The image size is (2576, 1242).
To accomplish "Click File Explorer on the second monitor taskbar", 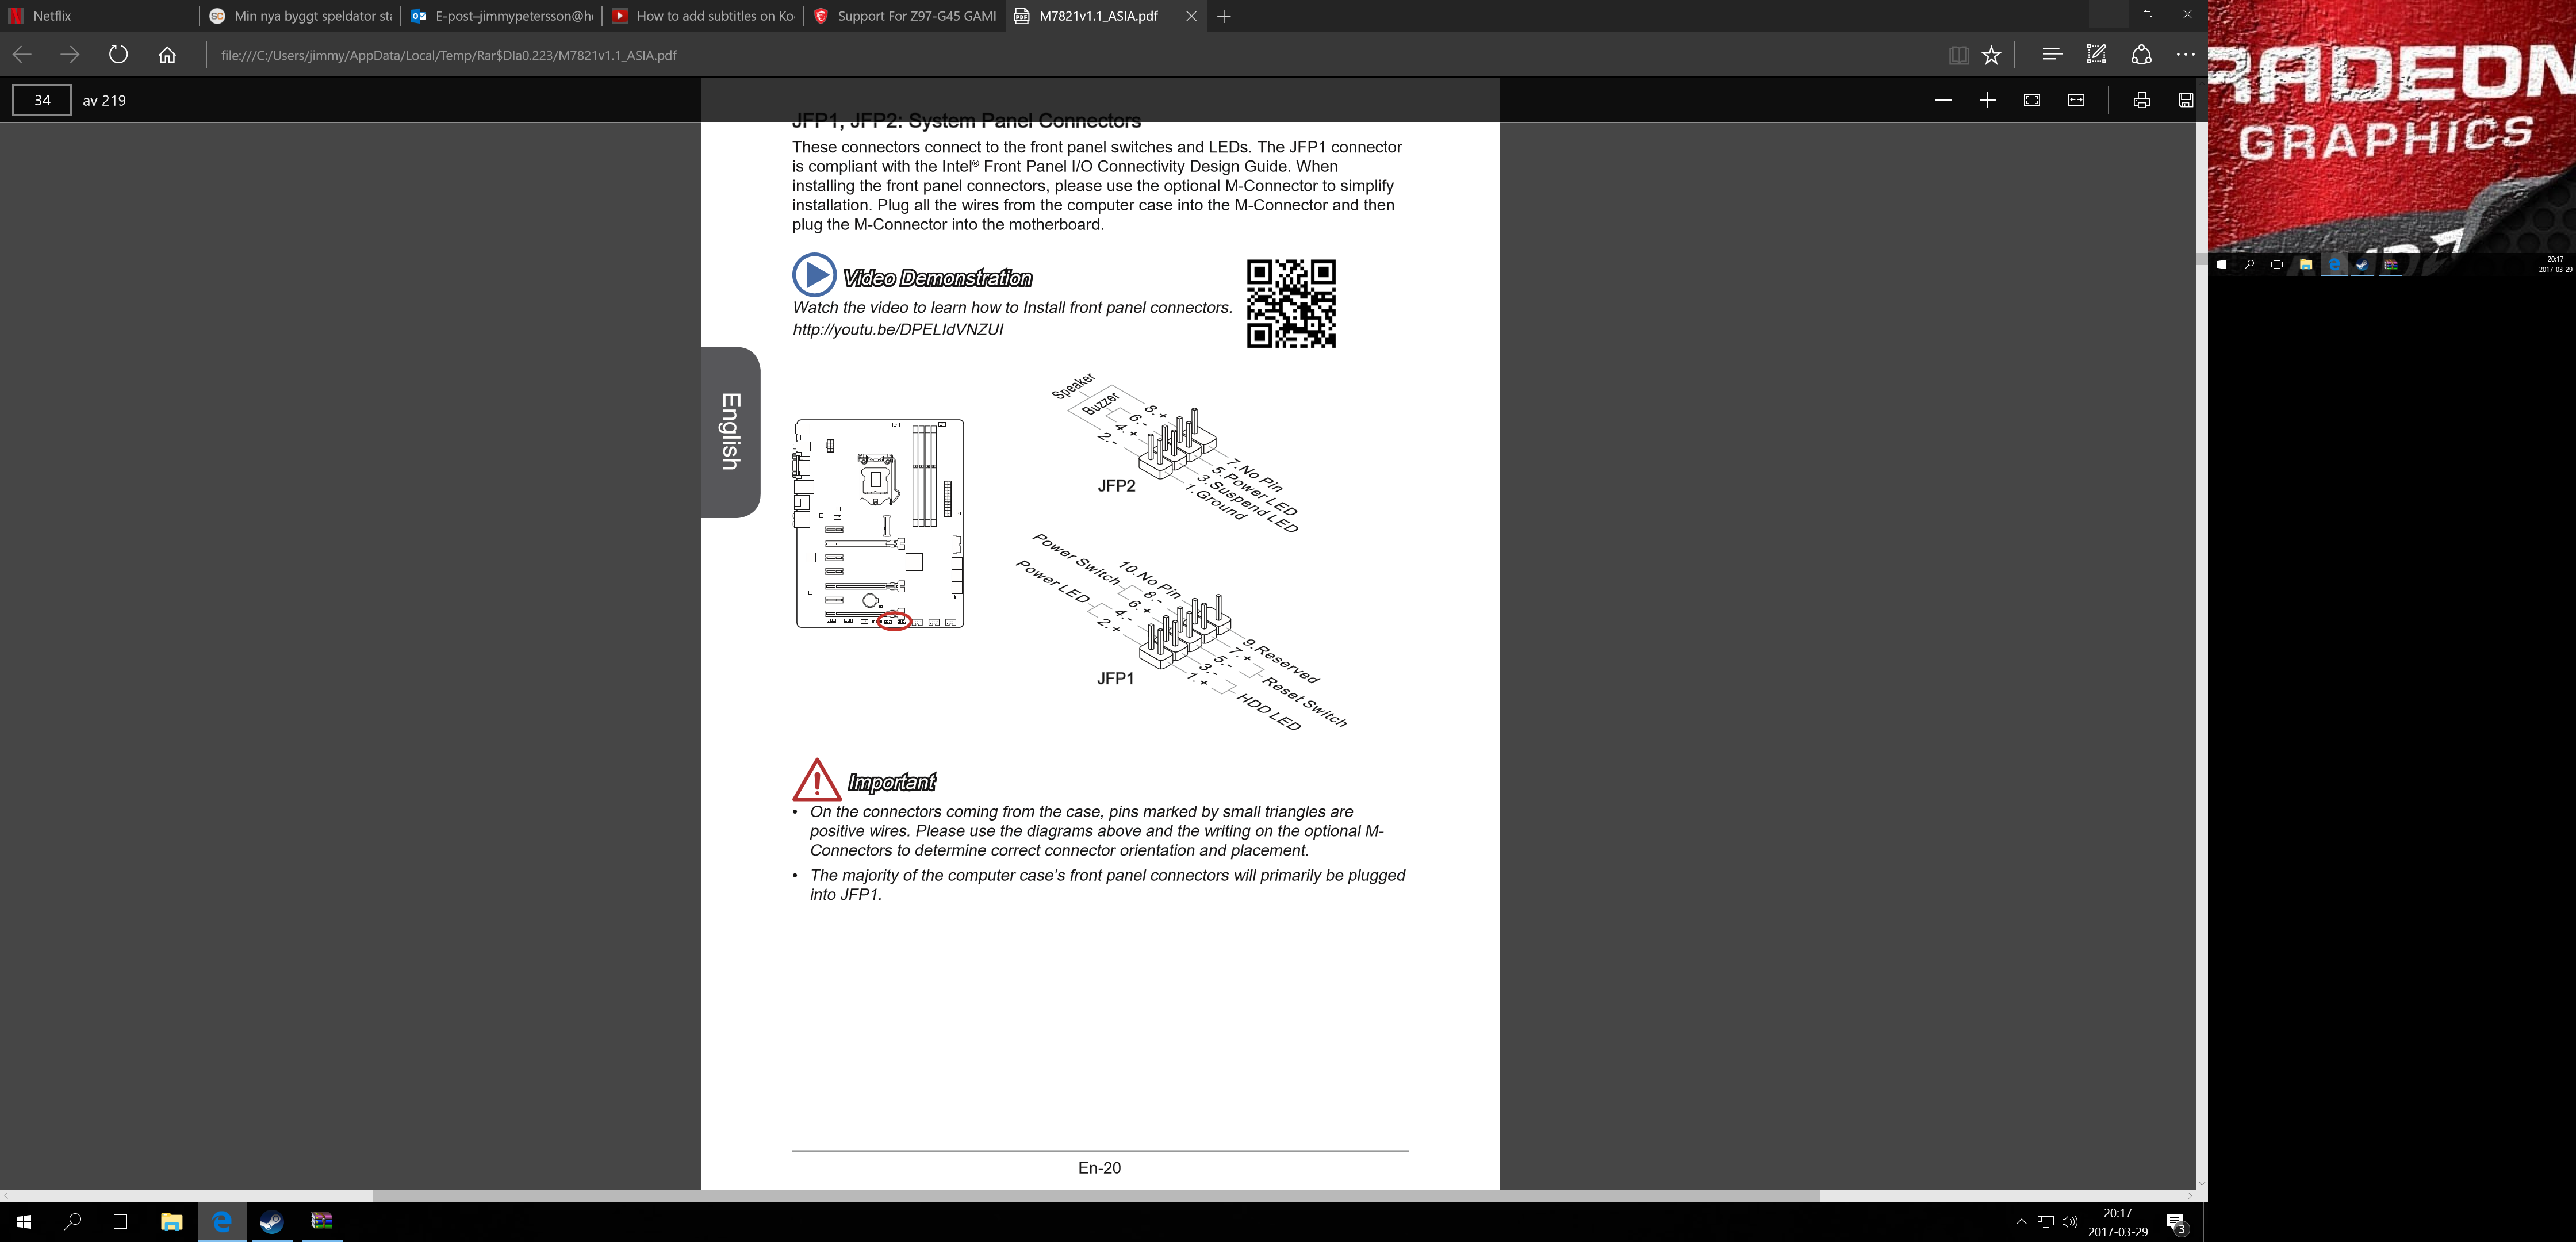I will (2305, 265).
